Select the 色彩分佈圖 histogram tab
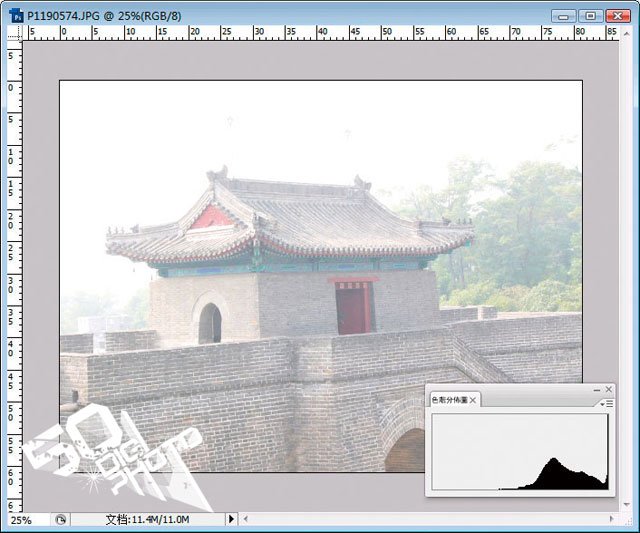 (449, 400)
